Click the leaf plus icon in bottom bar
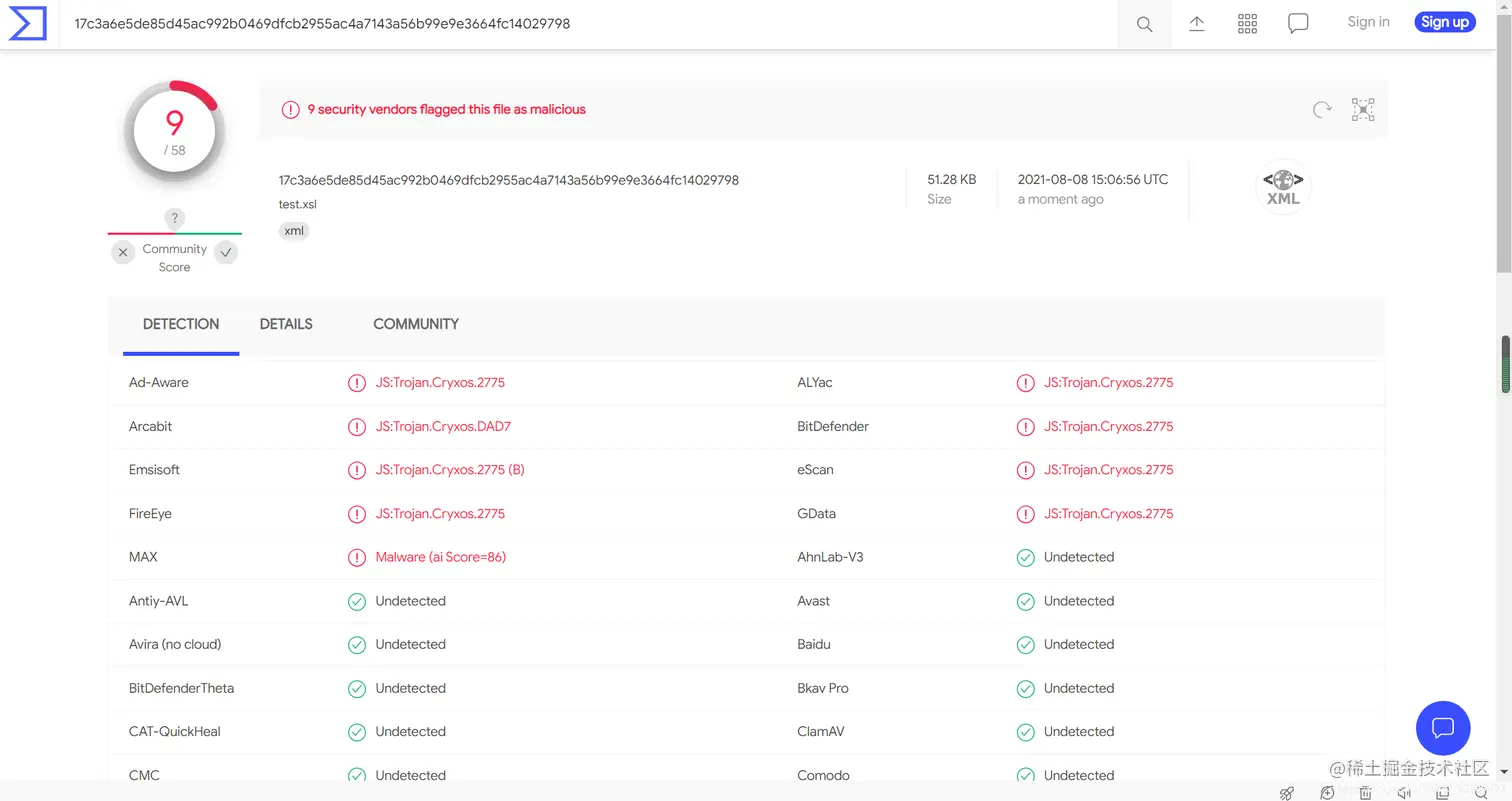Image resolution: width=1512 pixels, height=801 pixels. coord(1327,793)
